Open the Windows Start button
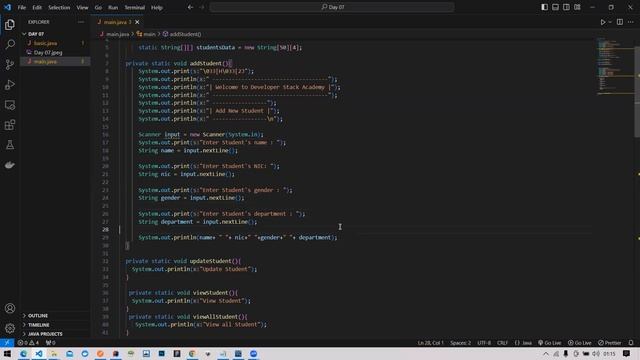 [x=7, y=353]
